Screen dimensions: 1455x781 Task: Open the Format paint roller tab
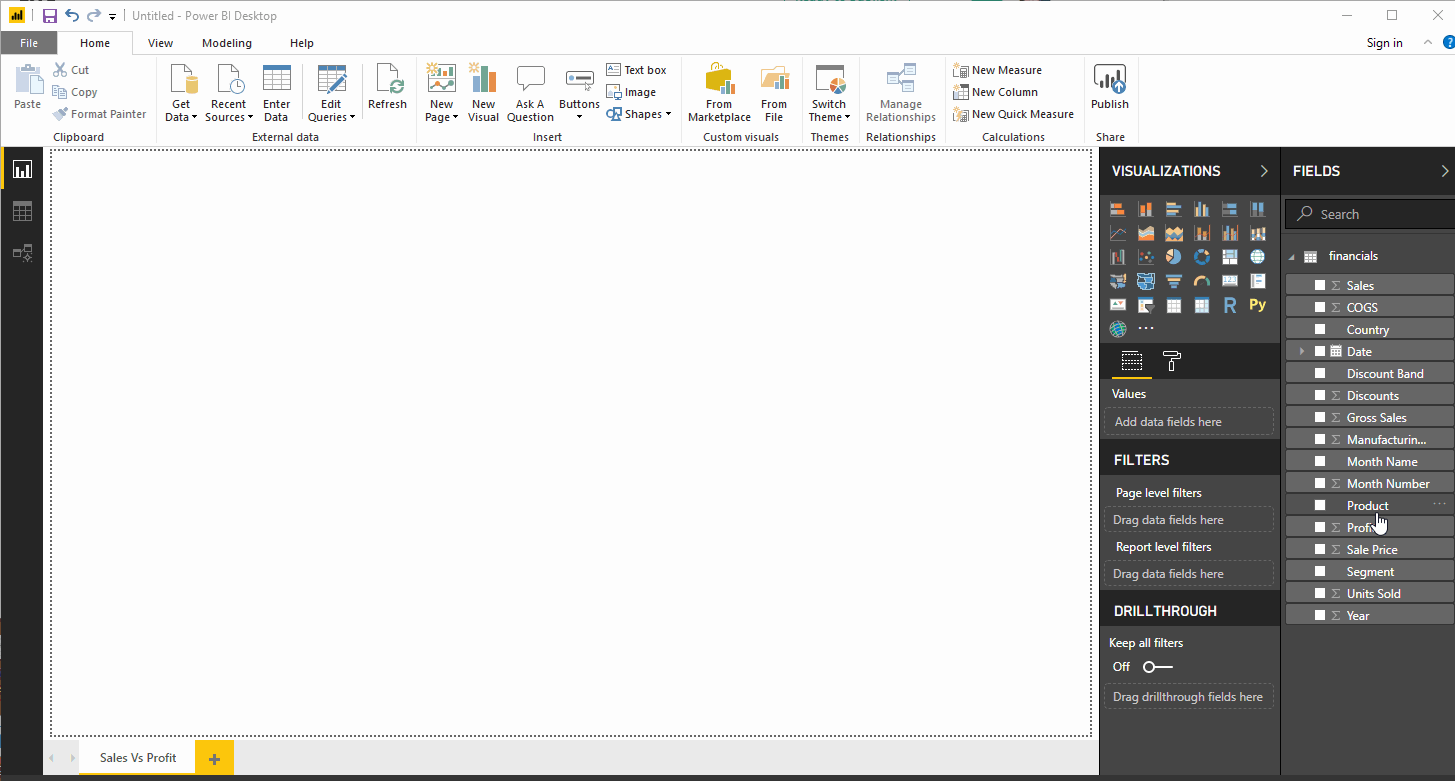click(x=1172, y=362)
